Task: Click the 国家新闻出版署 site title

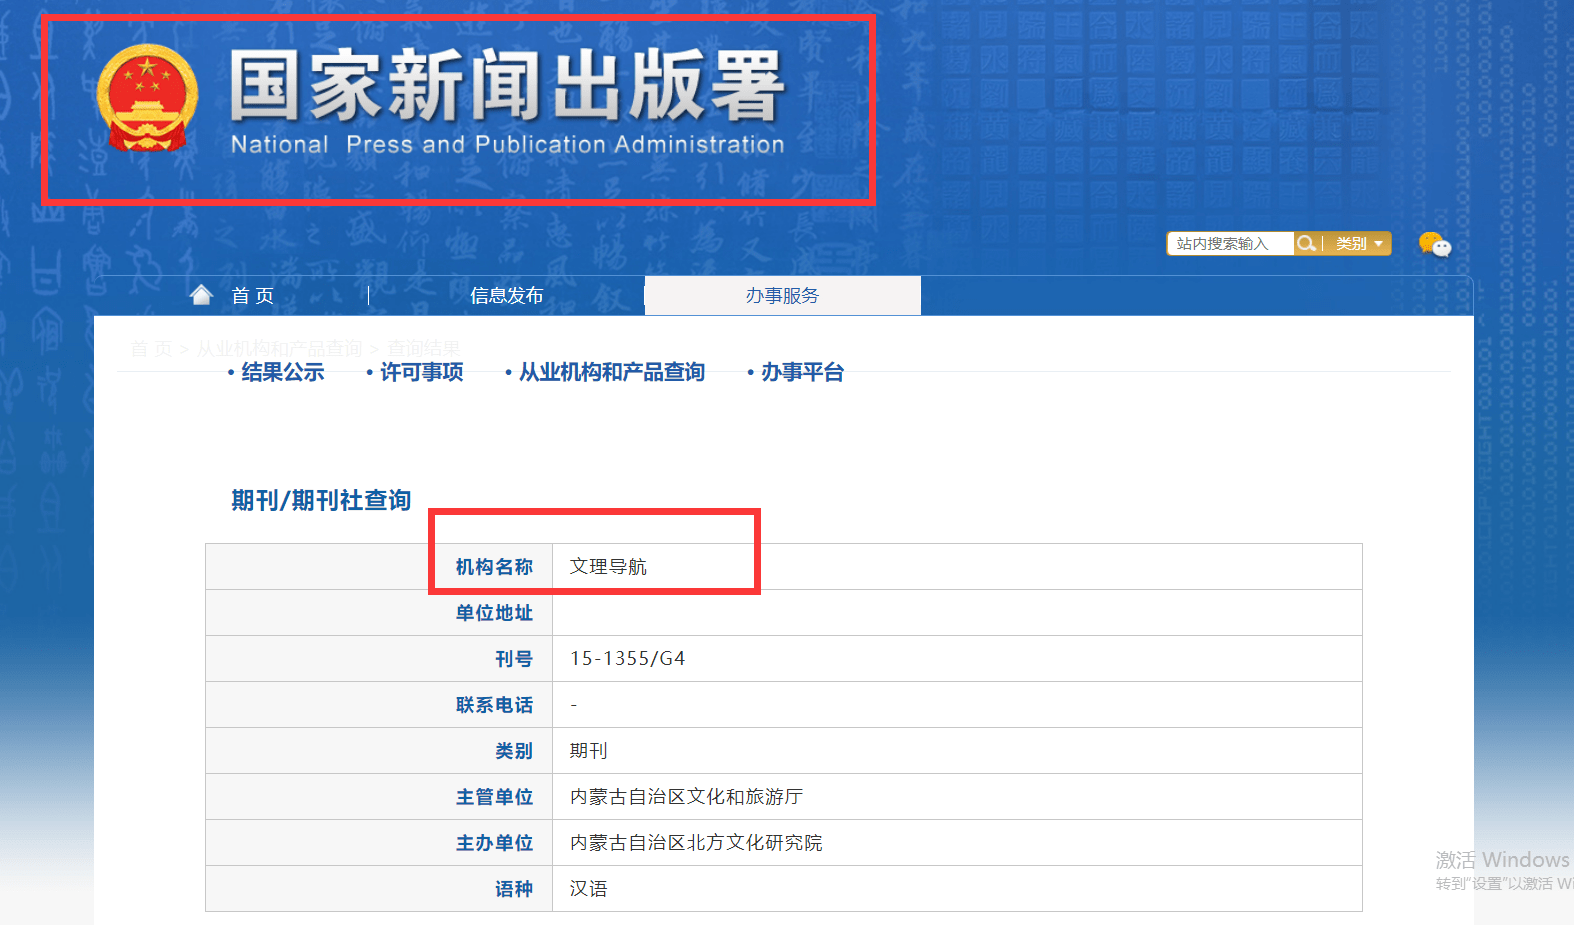Action: (507, 86)
